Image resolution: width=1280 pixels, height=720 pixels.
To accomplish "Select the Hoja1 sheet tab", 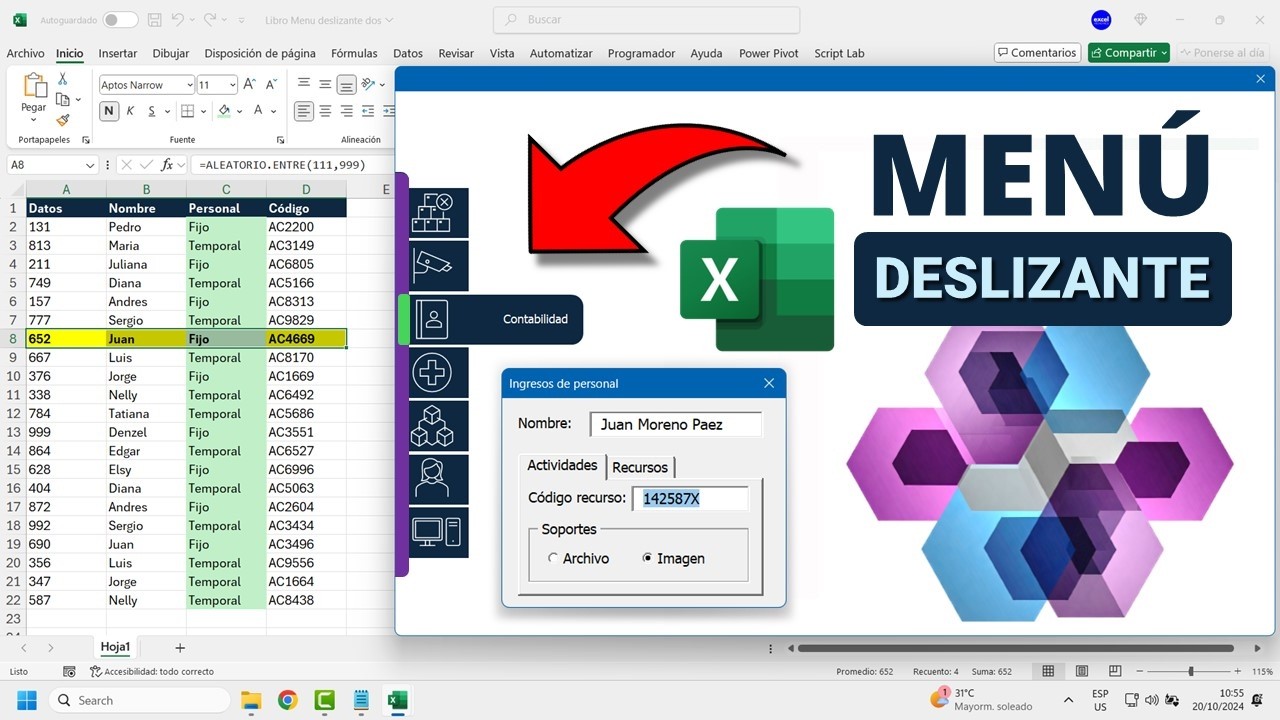I will pyautogui.click(x=115, y=648).
